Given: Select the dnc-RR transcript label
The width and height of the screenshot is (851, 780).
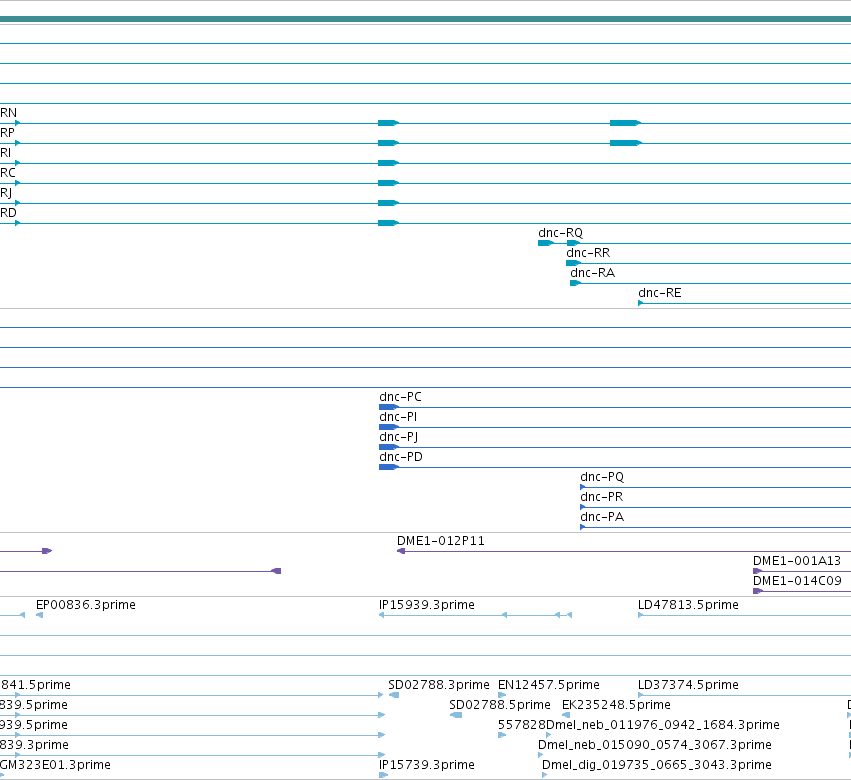Looking at the screenshot, I should tap(588, 253).
